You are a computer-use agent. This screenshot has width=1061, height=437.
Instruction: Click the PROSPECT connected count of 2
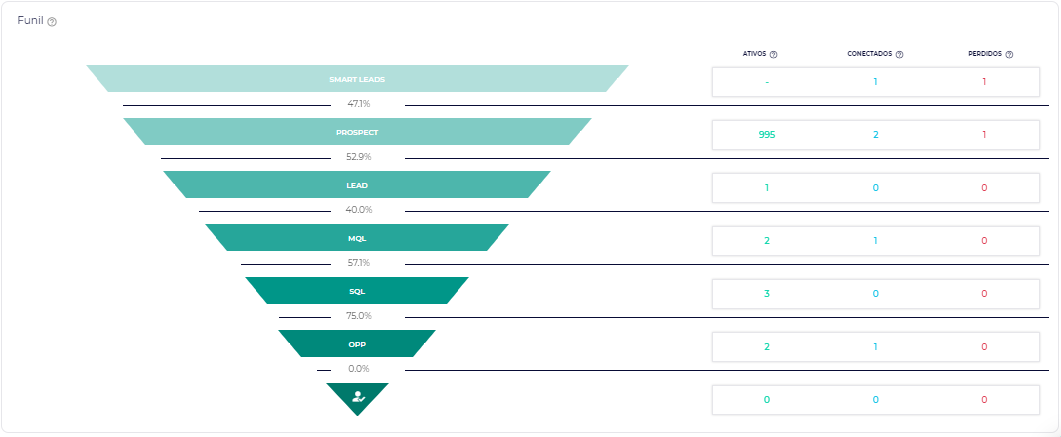[x=875, y=134]
